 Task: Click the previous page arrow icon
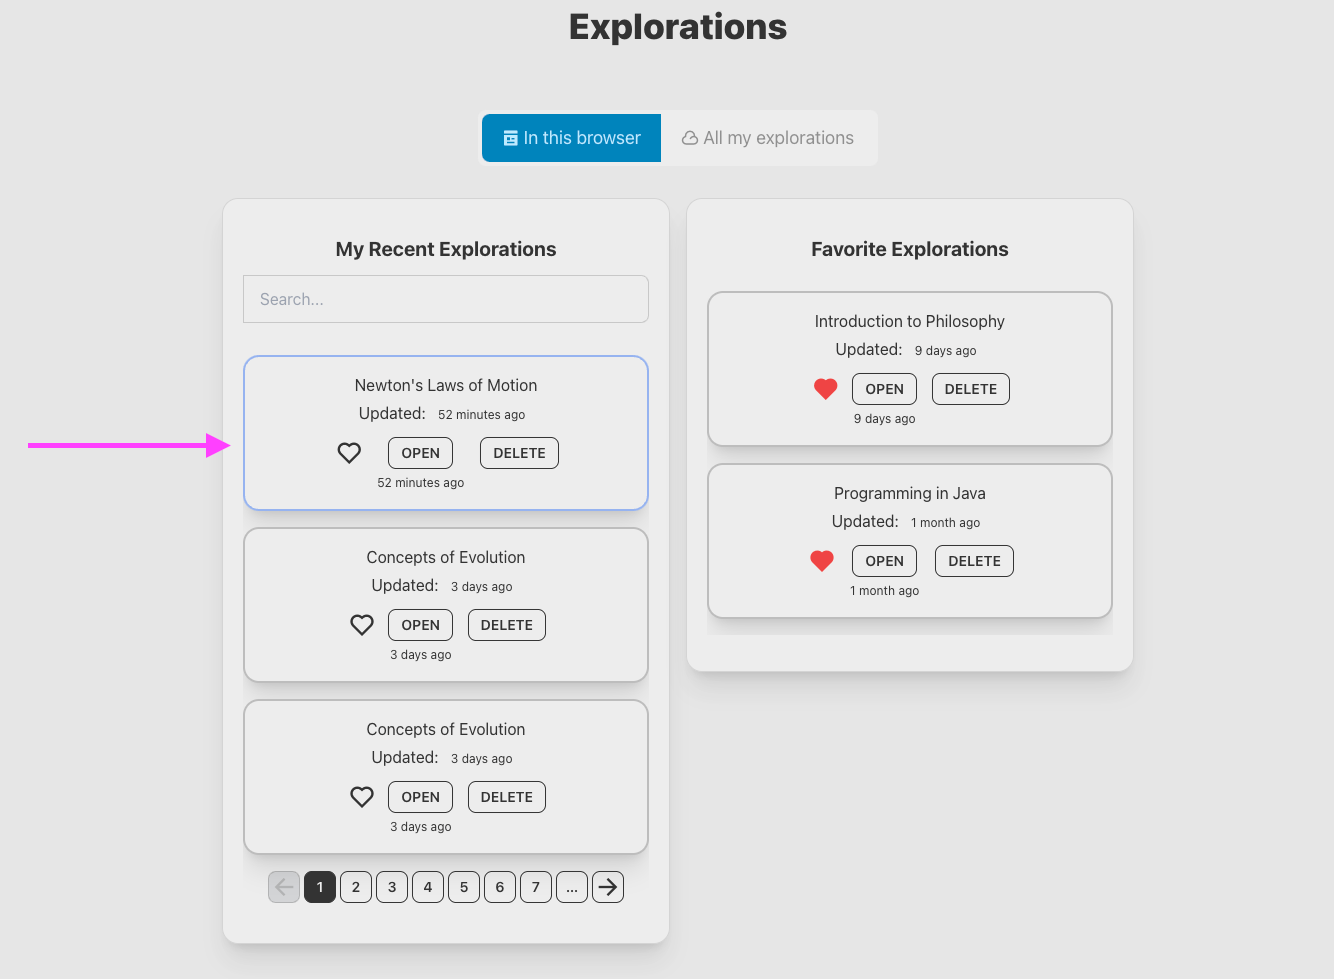tap(284, 887)
